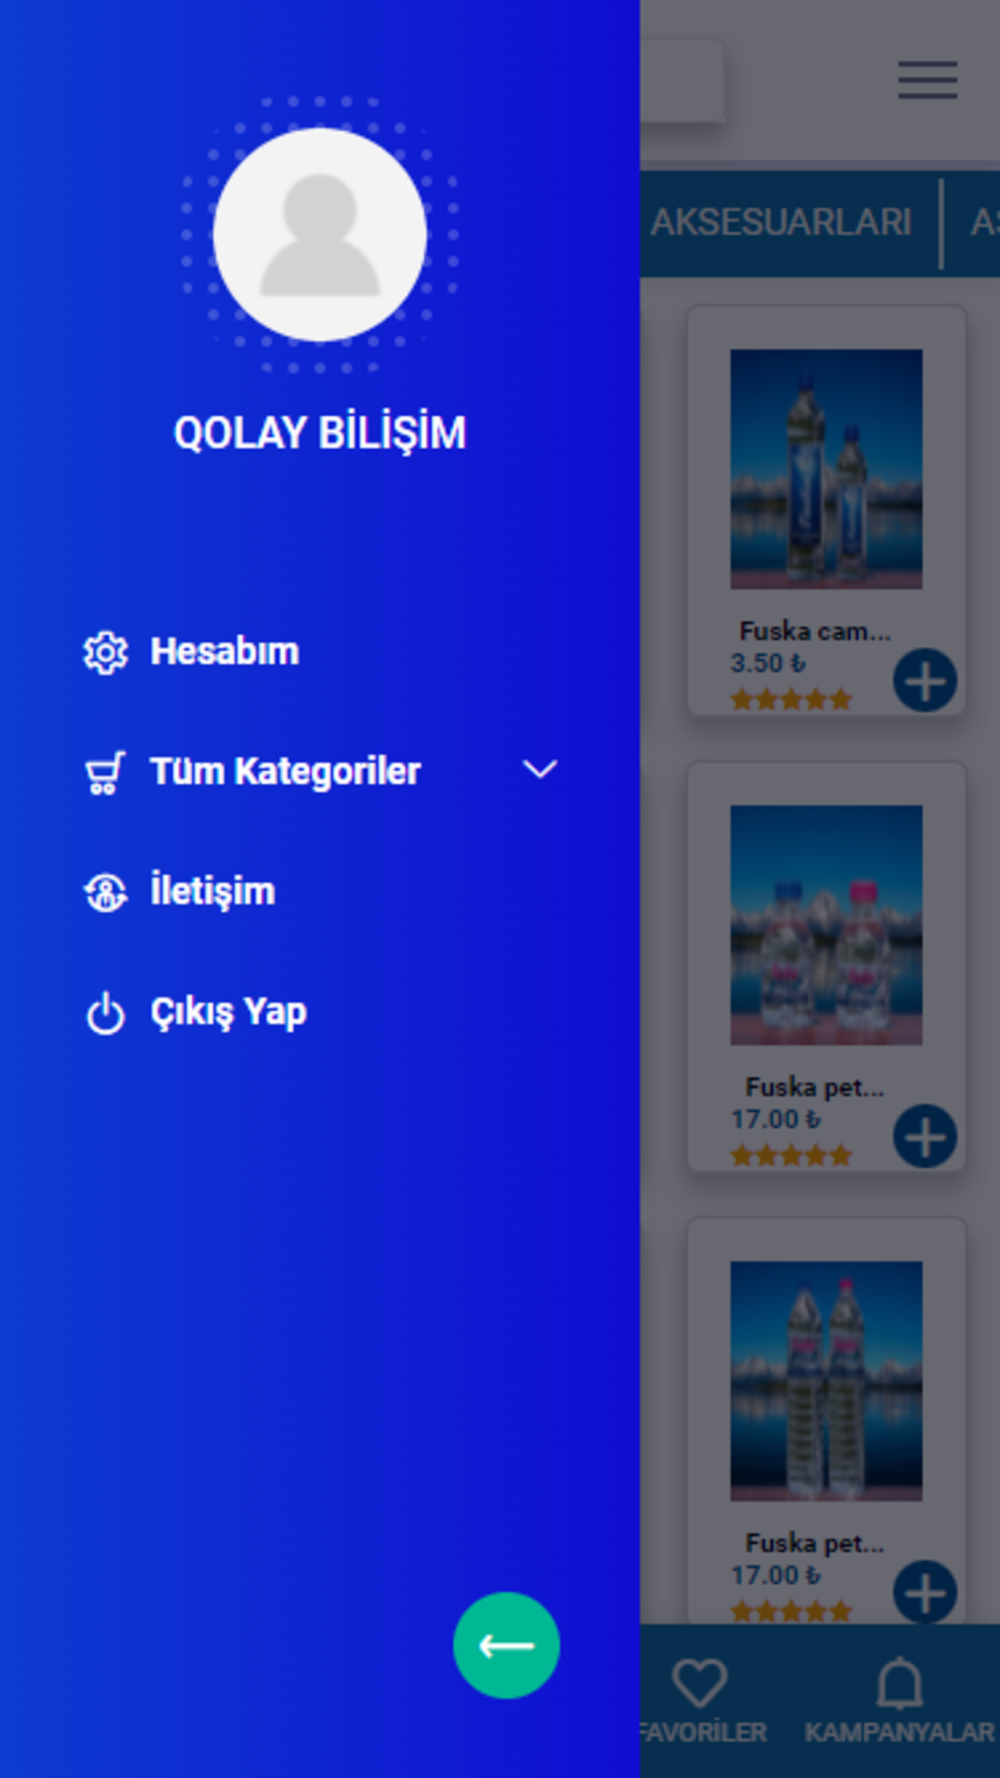Select the AKSESUARLARI category tab
This screenshot has height=1778, width=1000.
pos(781,222)
